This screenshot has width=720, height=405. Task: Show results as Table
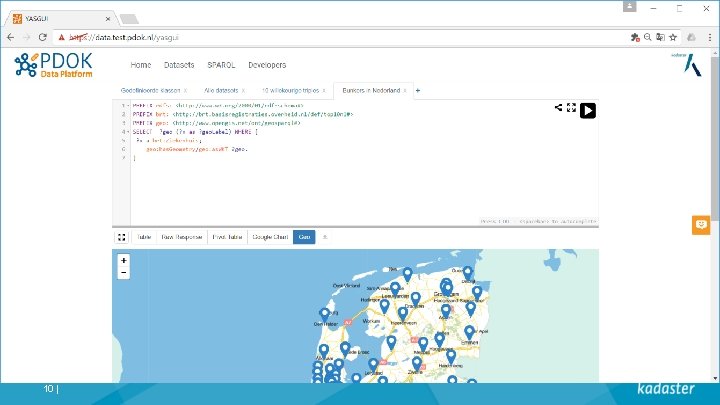tap(144, 237)
